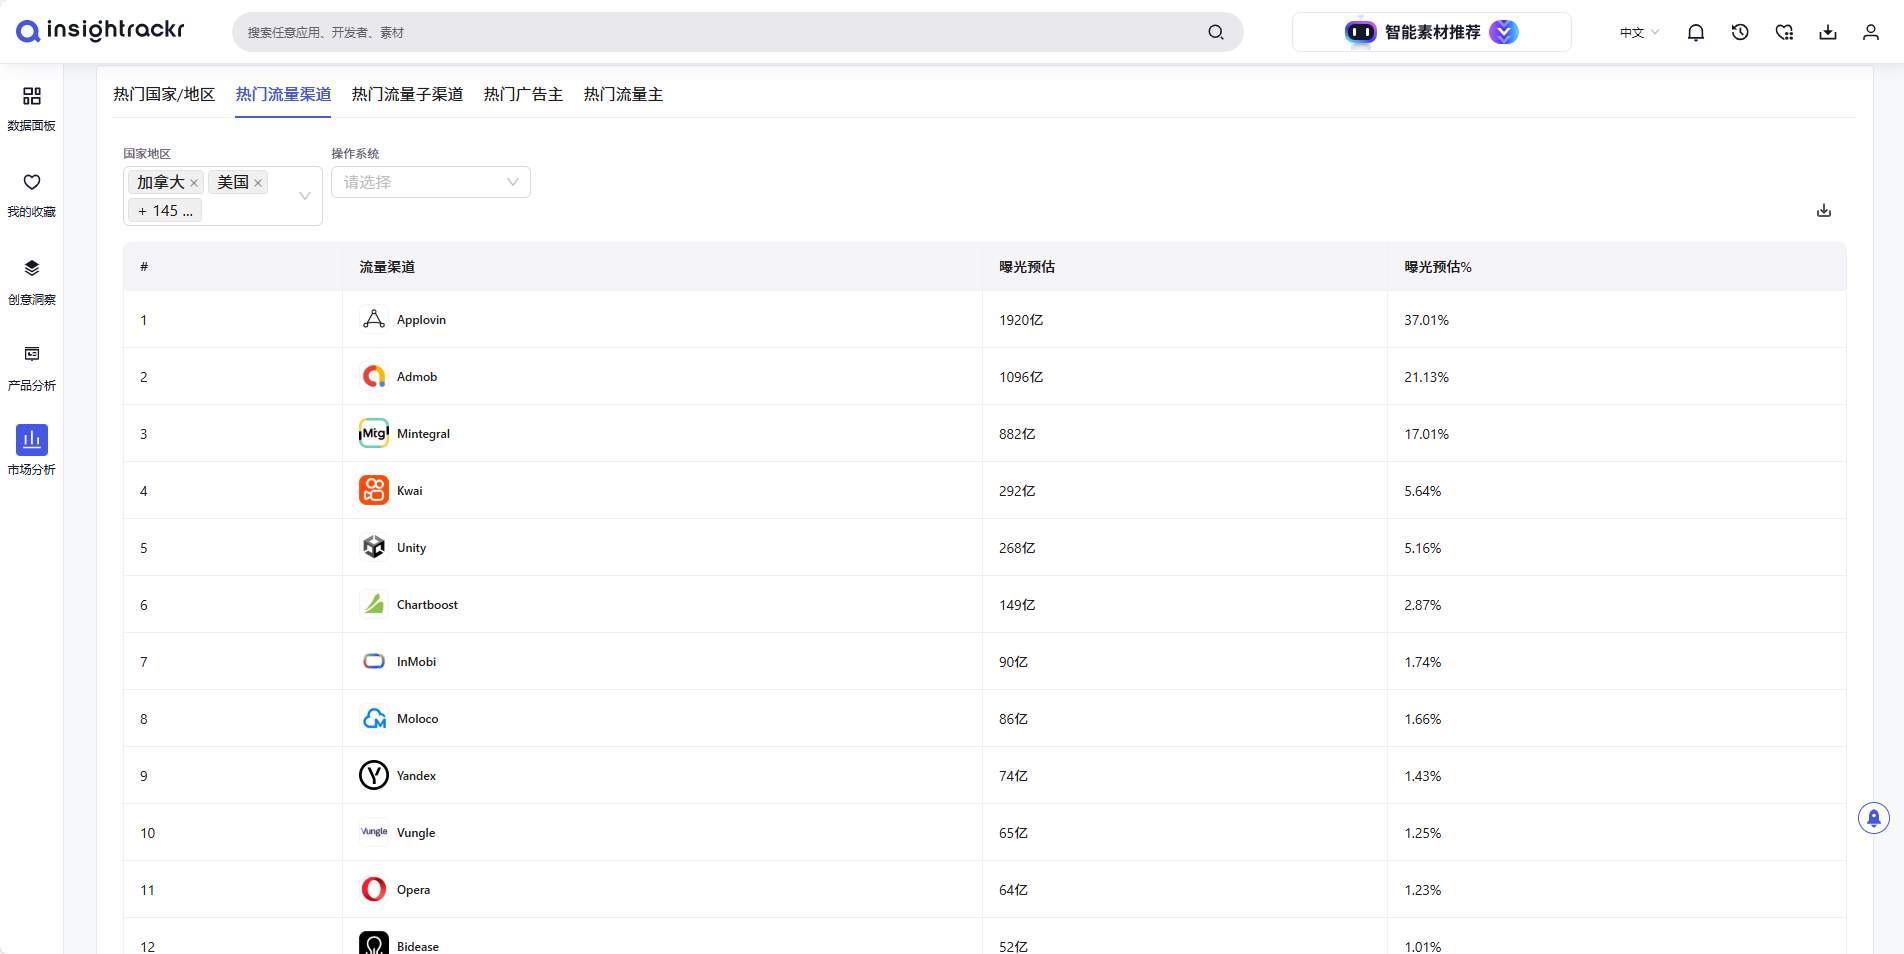
Task: Open 创意洞察 in the sidebar
Action: tap(32, 282)
